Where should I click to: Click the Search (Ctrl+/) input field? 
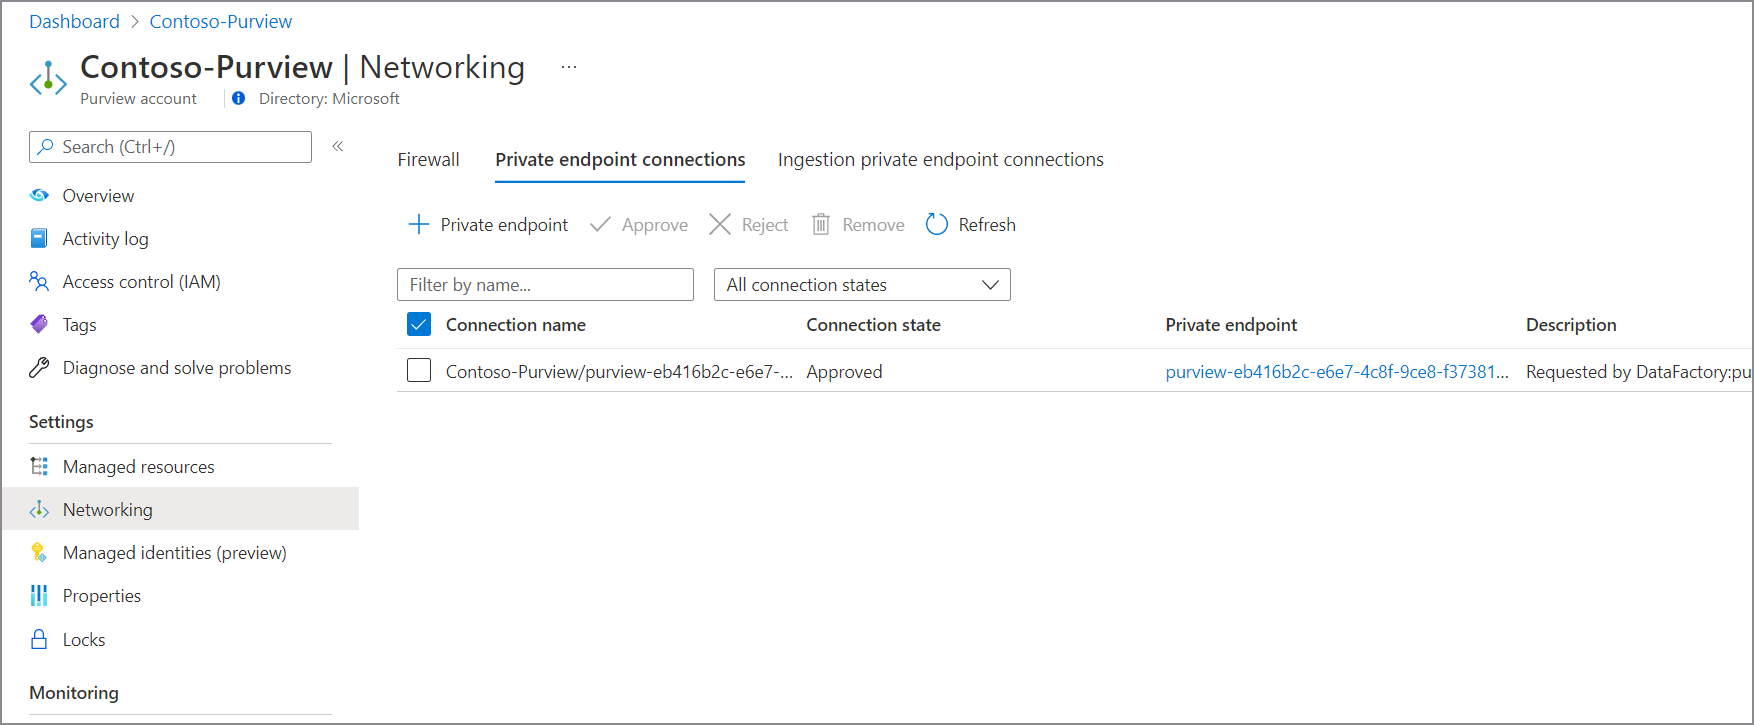click(x=170, y=146)
